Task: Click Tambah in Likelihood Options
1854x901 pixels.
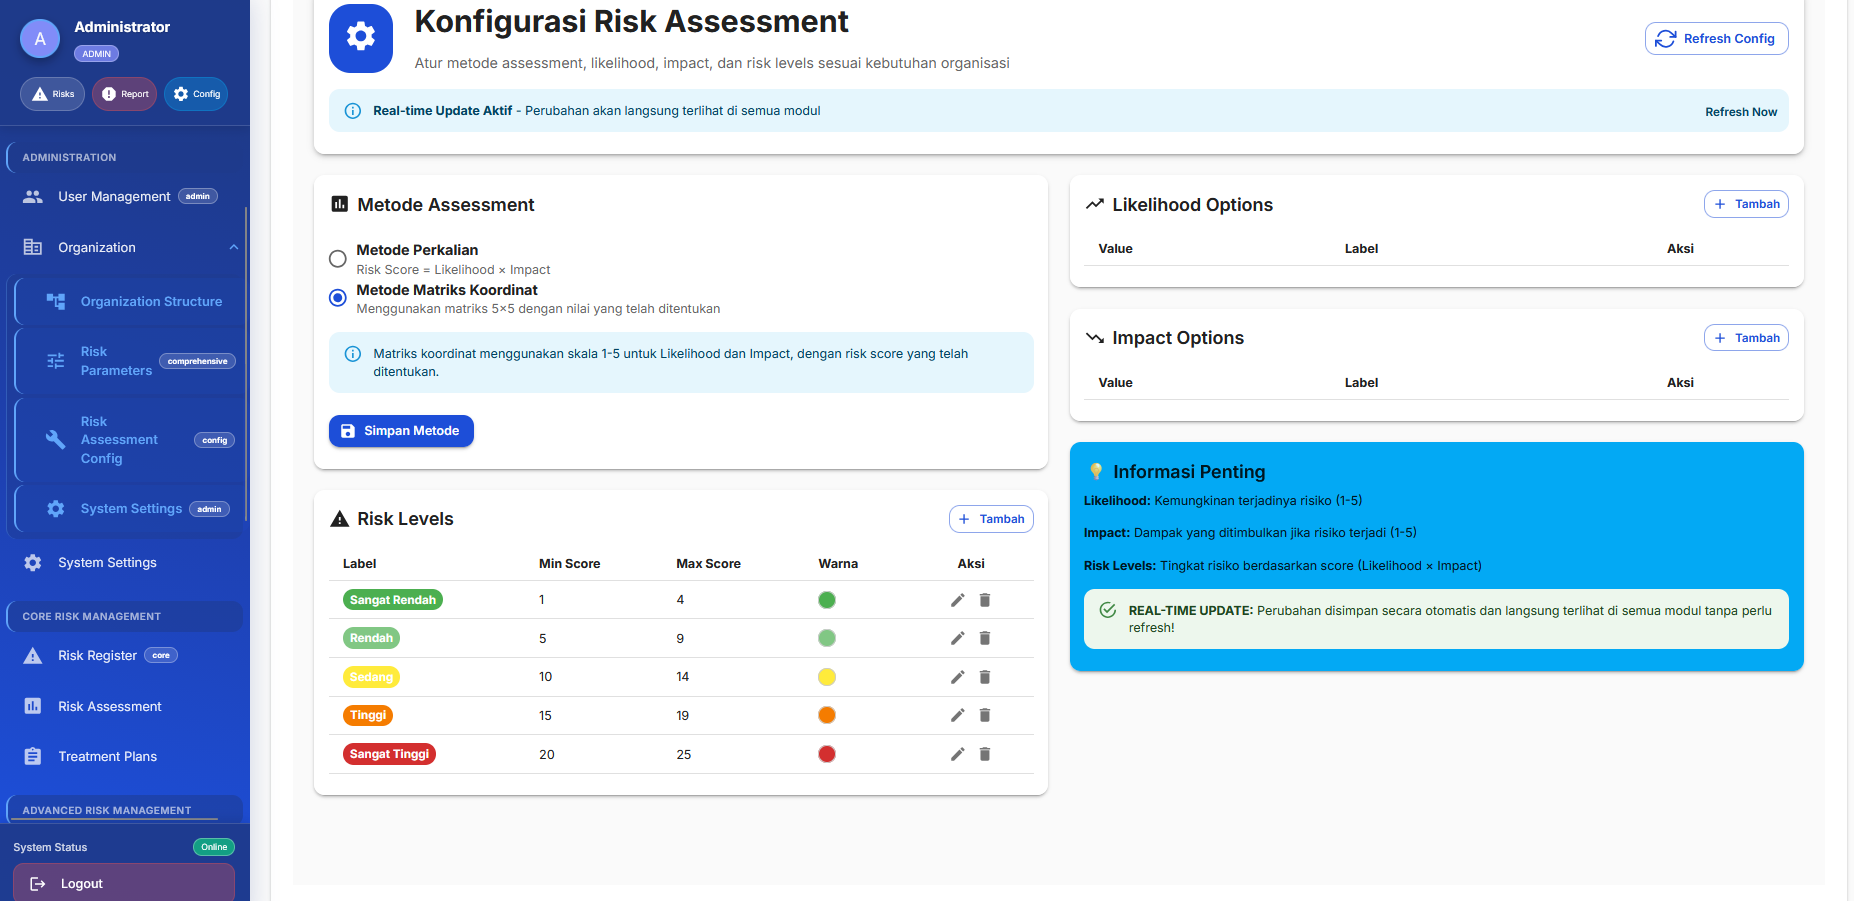Action: point(1746,204)
